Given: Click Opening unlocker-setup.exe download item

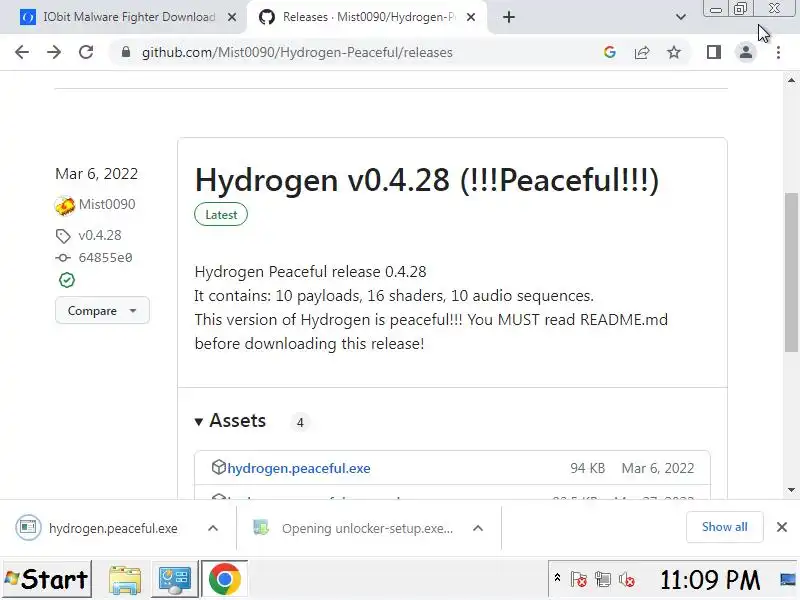Looking at the screenshot, I should [353, 528].
